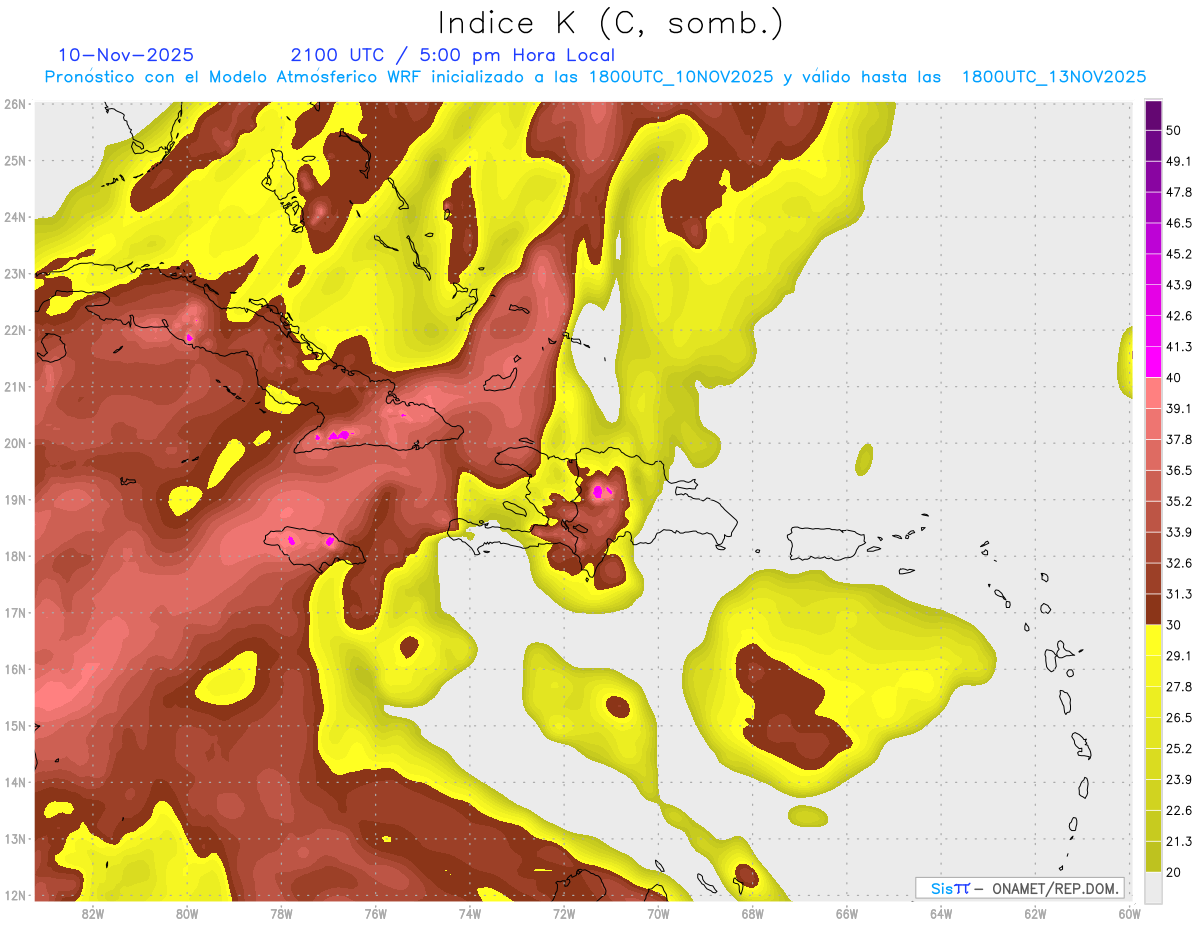This screenshot has width=1200, height=927.
Task: Click the '70W' longitude label
Action: click(658, 913)
